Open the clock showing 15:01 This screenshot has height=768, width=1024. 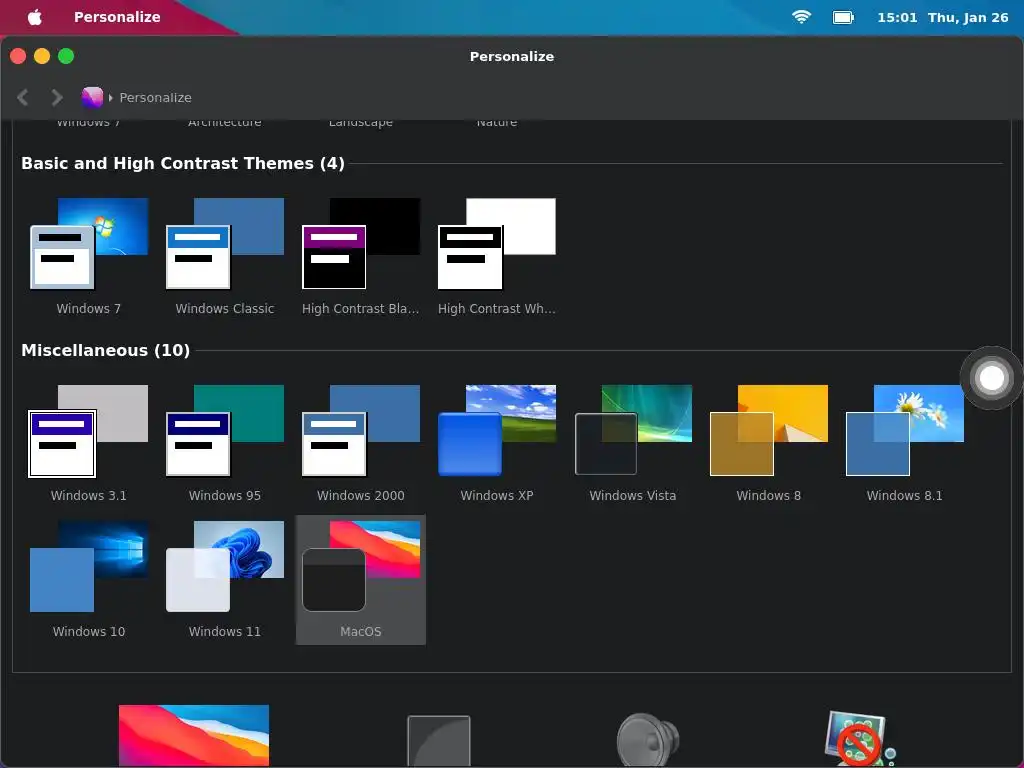[x=897, y=18]
